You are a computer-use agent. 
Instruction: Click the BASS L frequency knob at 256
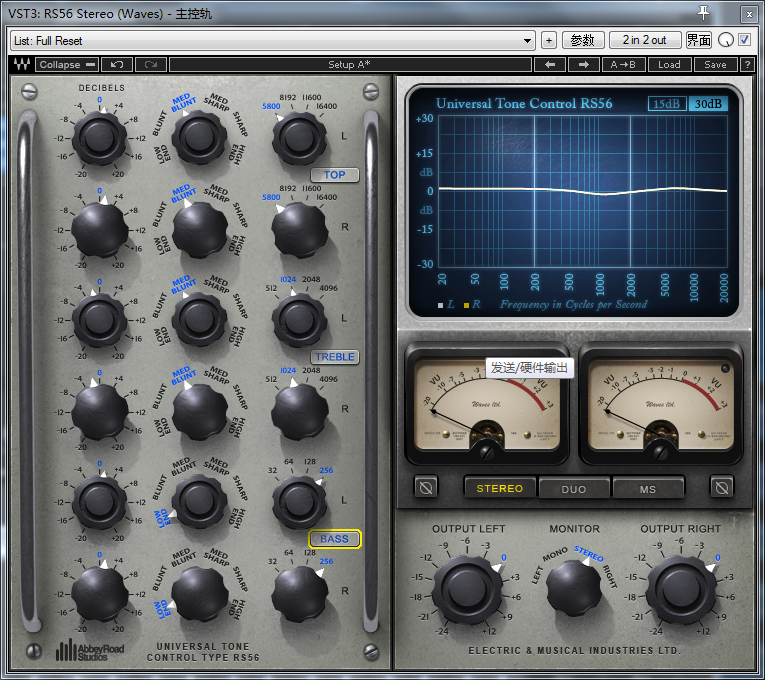pyautogui.click(x=300, y=502)
